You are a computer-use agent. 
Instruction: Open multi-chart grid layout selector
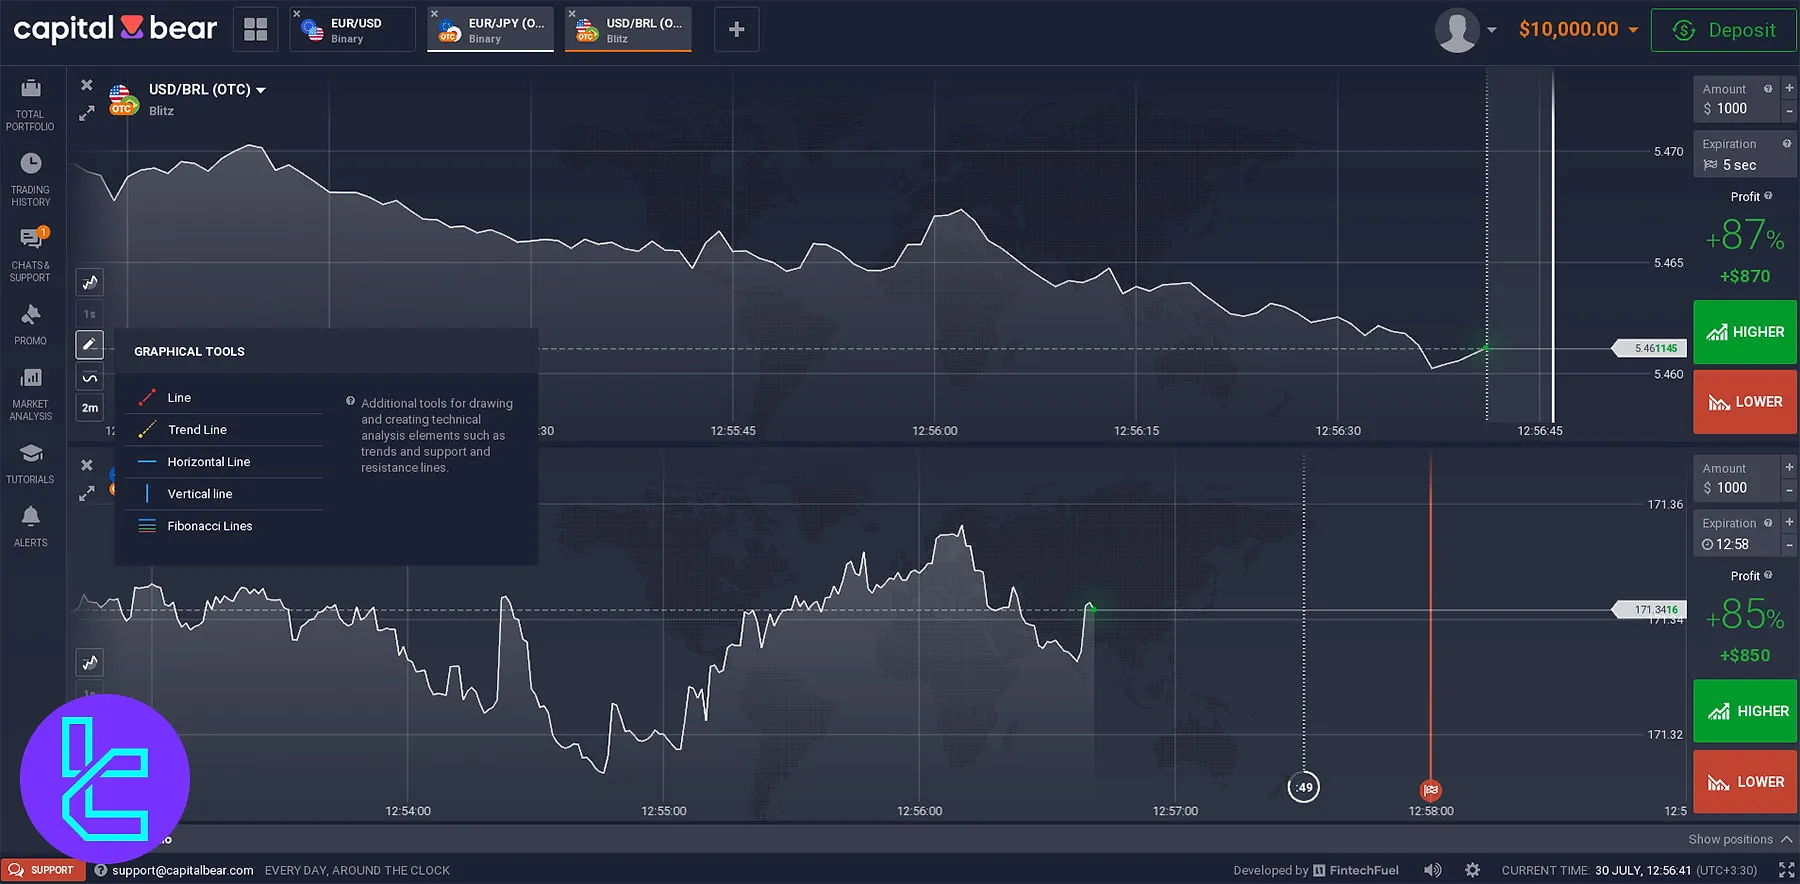point(256,29)
